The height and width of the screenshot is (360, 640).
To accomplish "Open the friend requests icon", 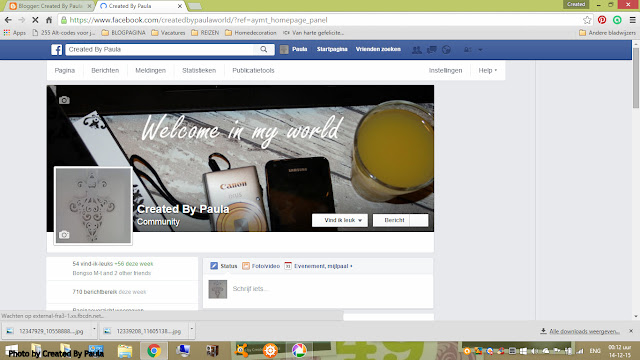I will pos(416,50).
